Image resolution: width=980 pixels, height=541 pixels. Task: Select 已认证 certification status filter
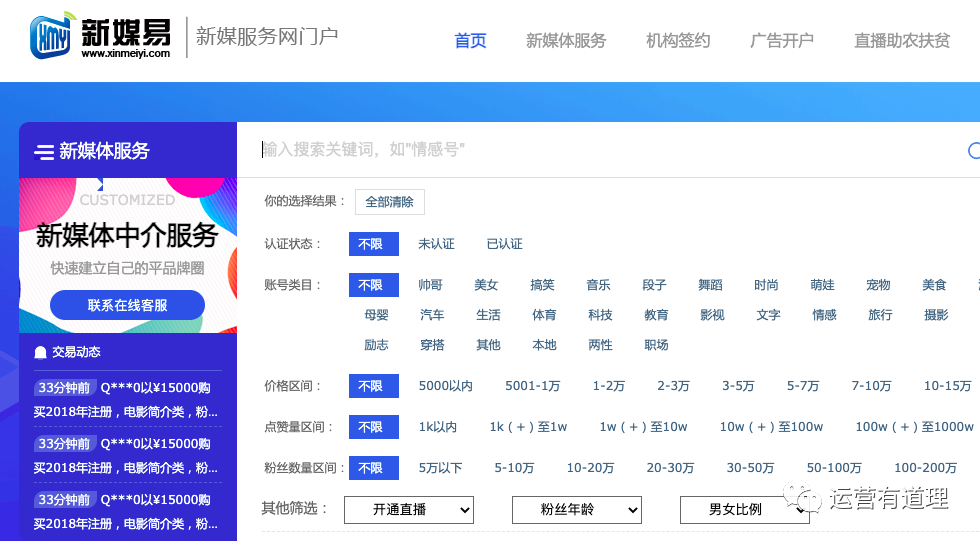click(x=504, y=244)
